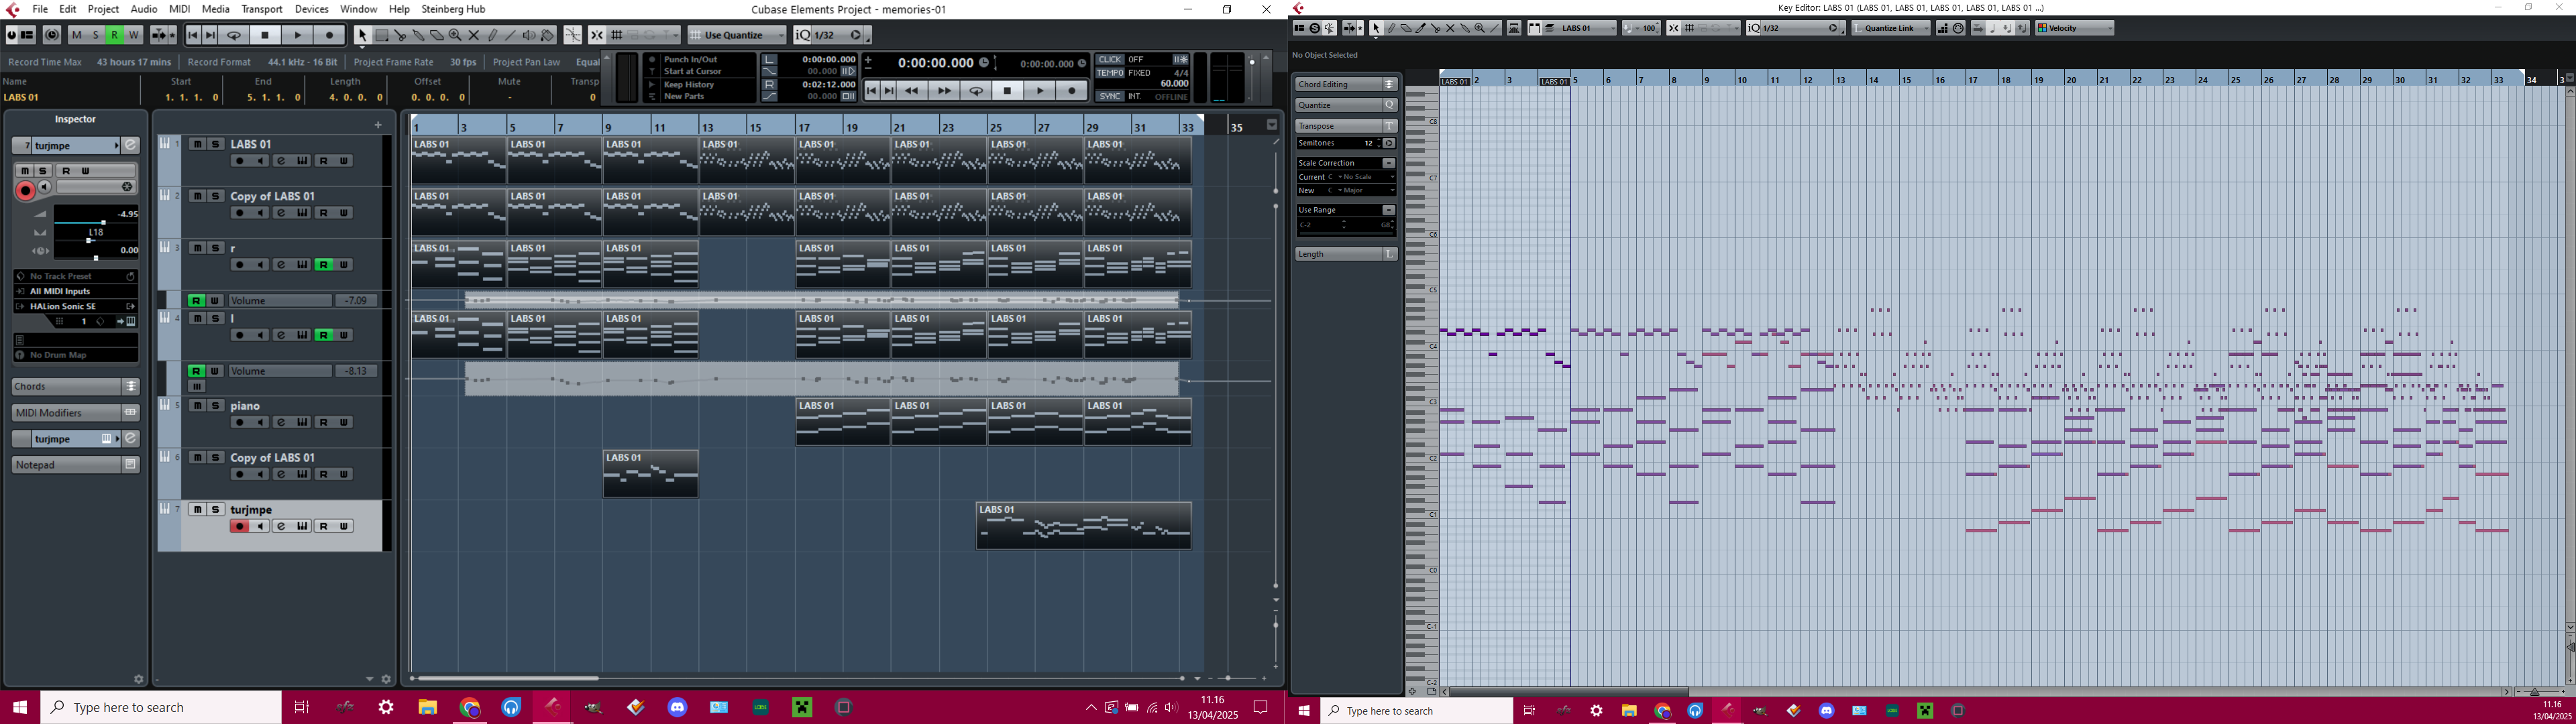Click the Punch In/Out record mode option
Viewport: 2576px width, 724px height.
click(690, 60)
